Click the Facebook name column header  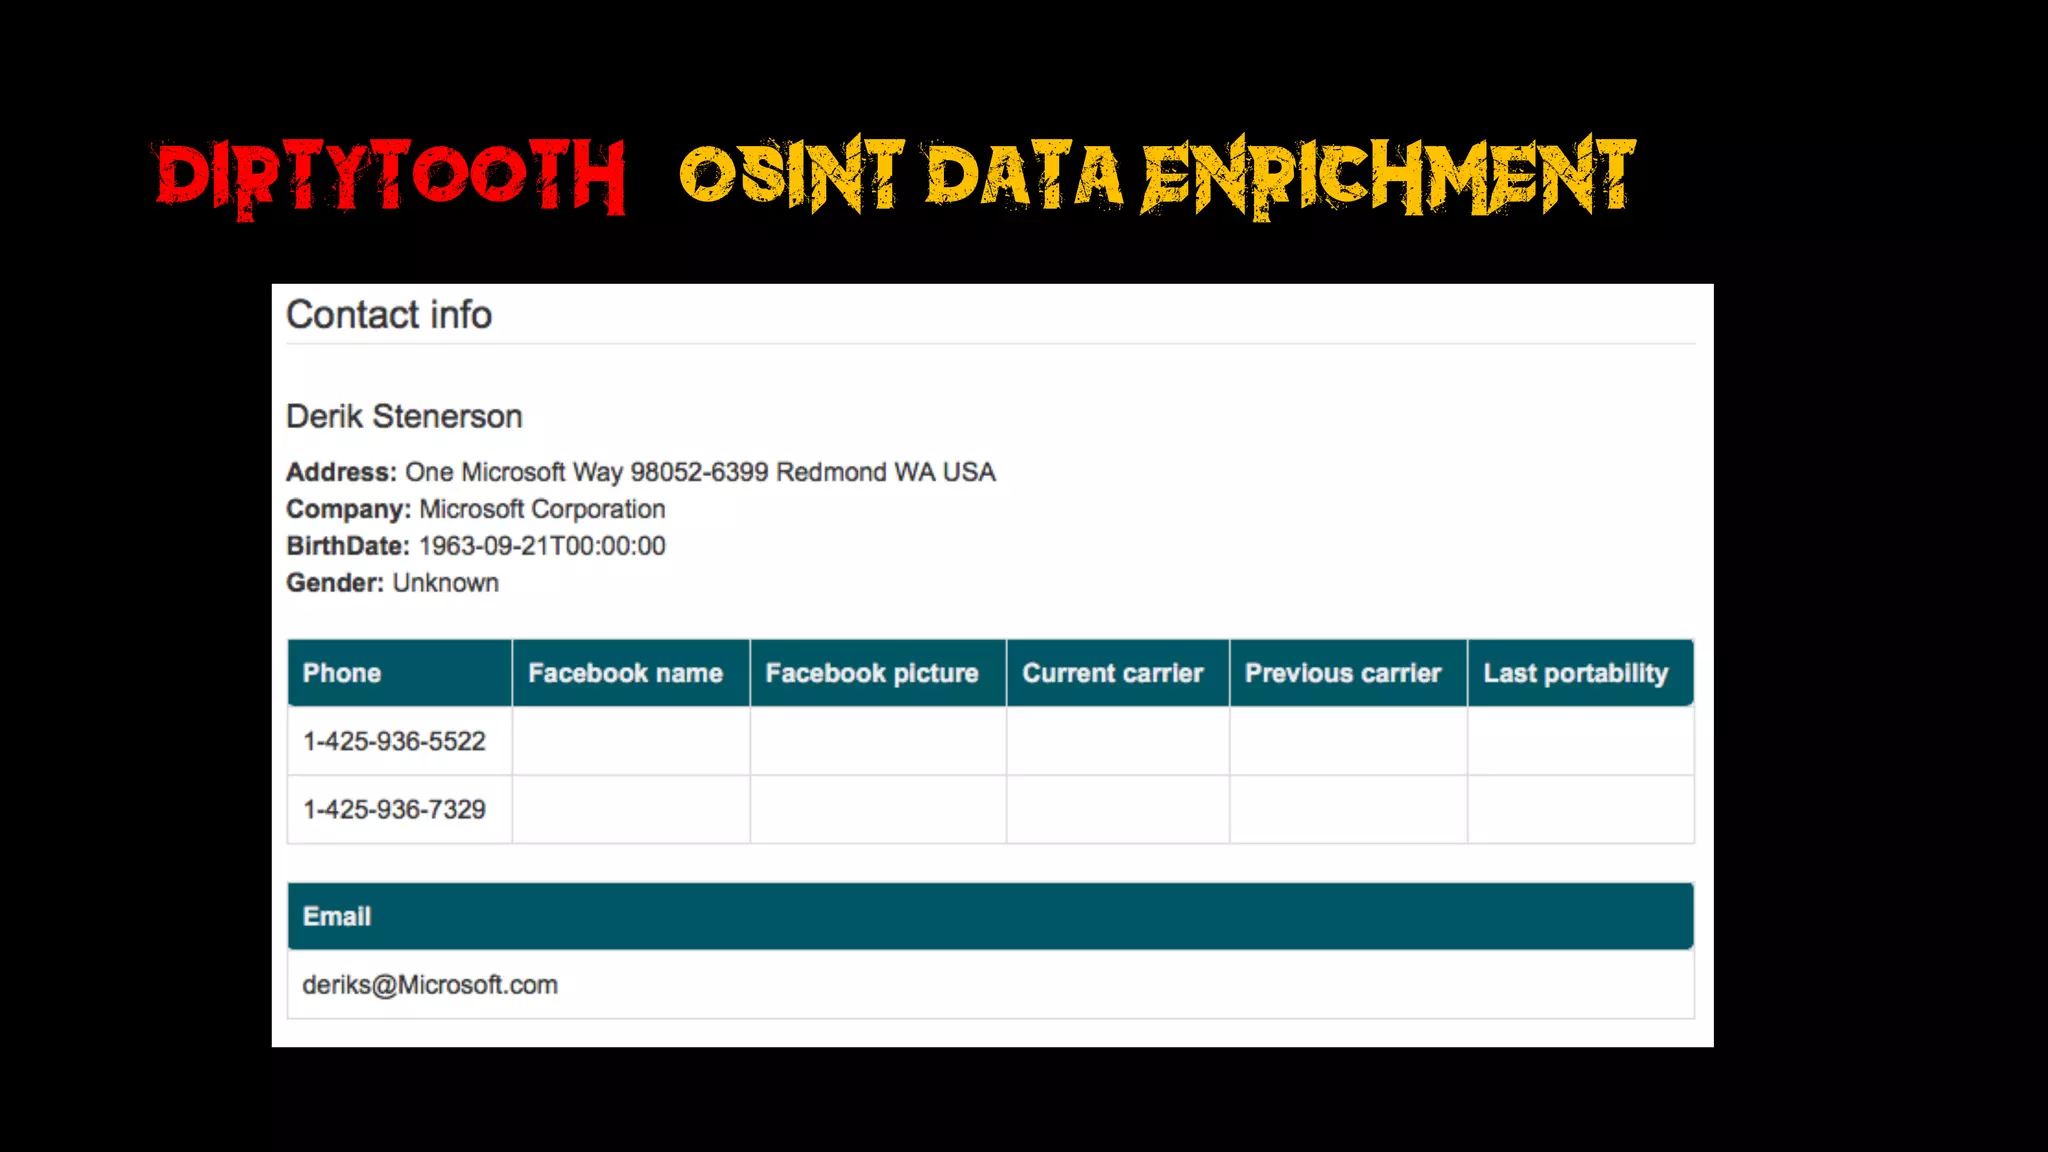coord(631,673)
